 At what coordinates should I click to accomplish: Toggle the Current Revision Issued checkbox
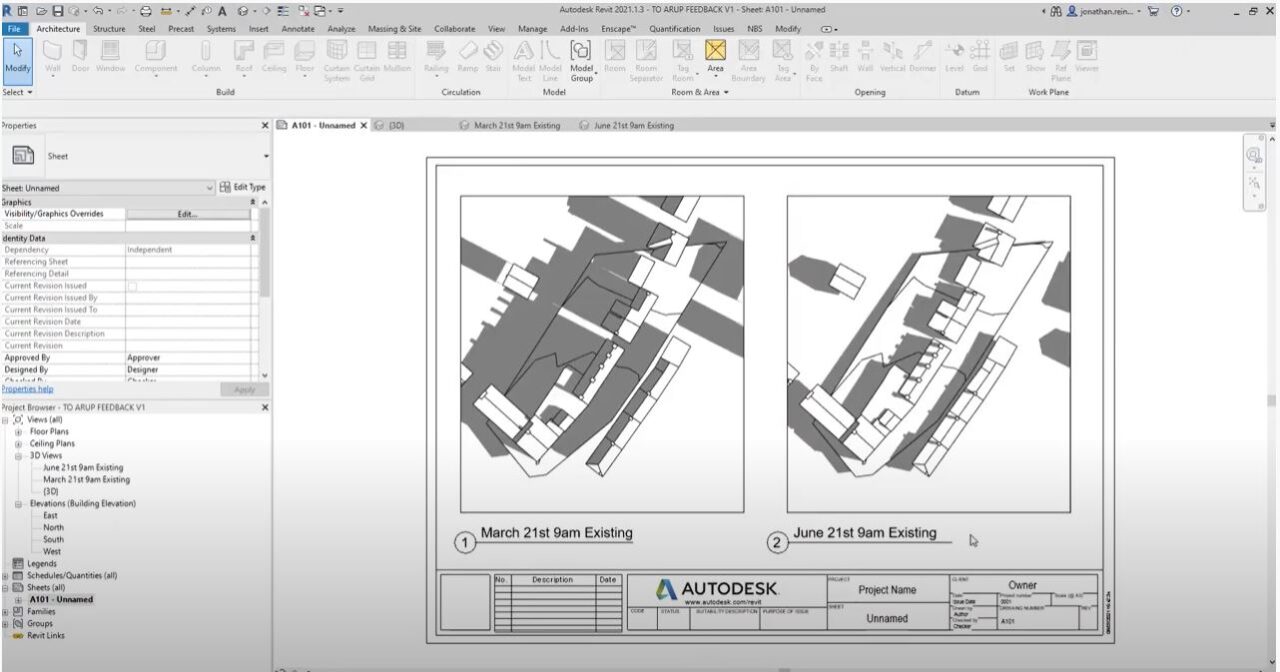pos(131,285)
